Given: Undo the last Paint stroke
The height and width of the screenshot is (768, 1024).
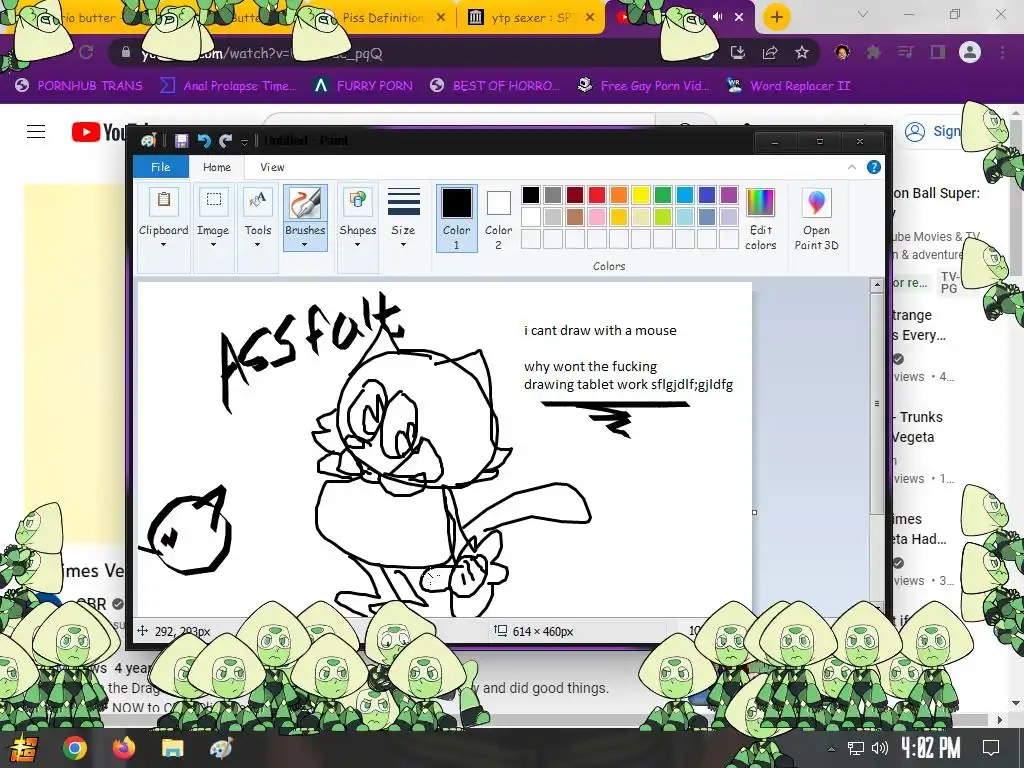Looking at the screenshot, I should coord(204,140).
